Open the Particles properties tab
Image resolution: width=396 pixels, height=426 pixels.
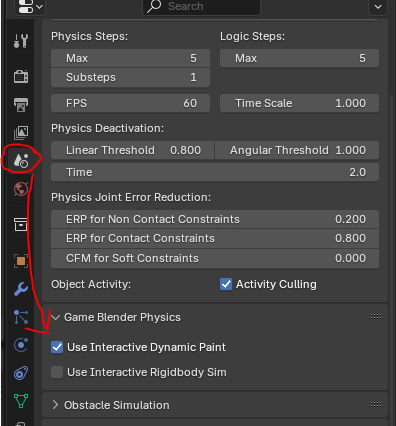(x=21, y=317)
